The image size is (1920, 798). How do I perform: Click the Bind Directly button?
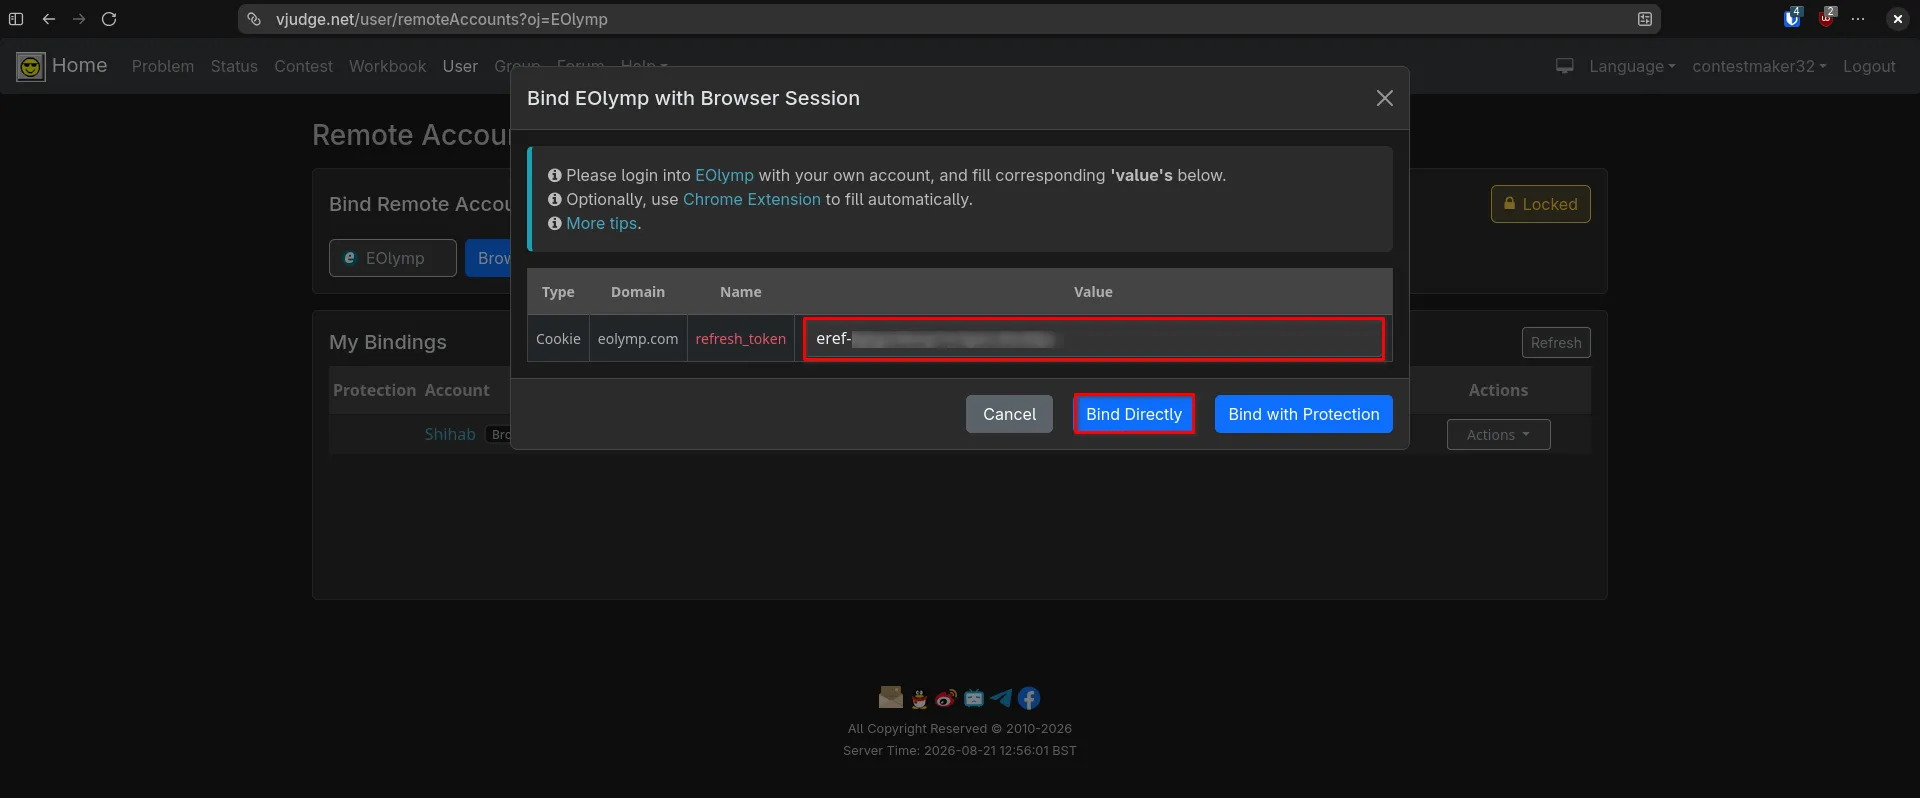point(1134,414)
